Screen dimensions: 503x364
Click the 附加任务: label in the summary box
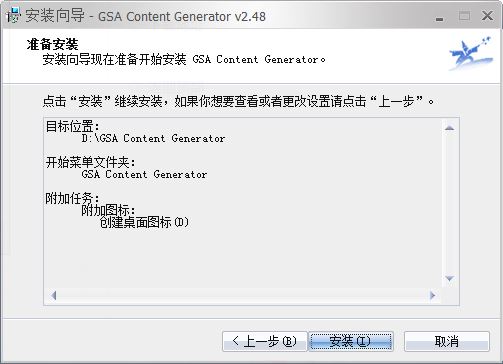point(72,198)
